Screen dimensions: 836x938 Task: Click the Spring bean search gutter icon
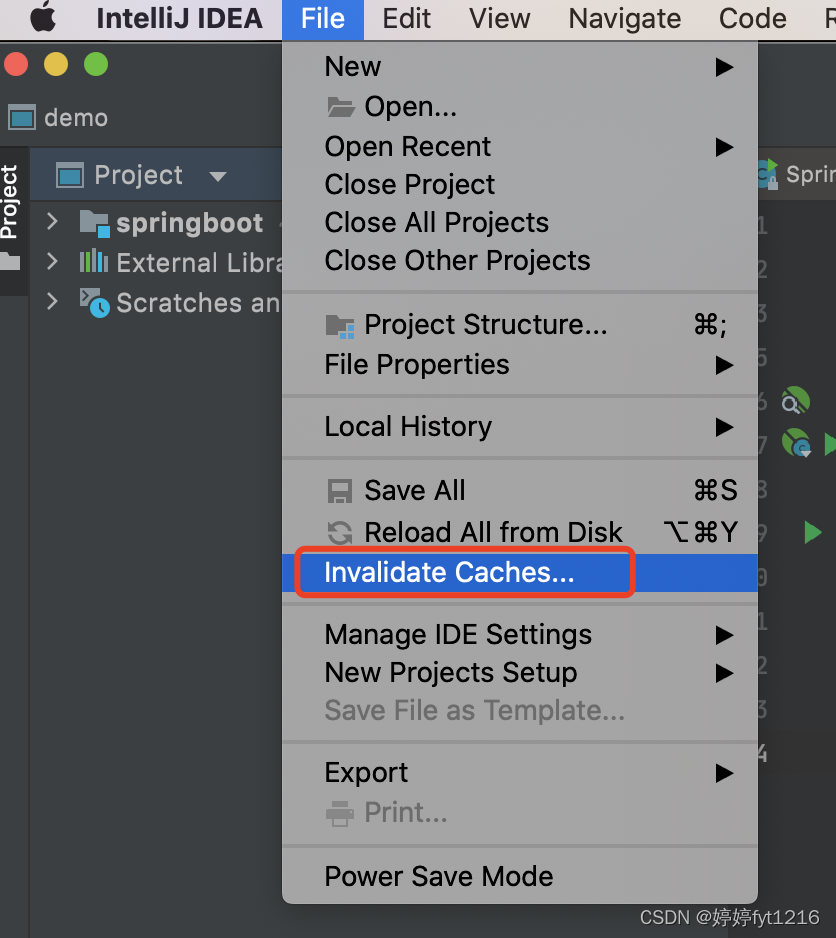795,400
